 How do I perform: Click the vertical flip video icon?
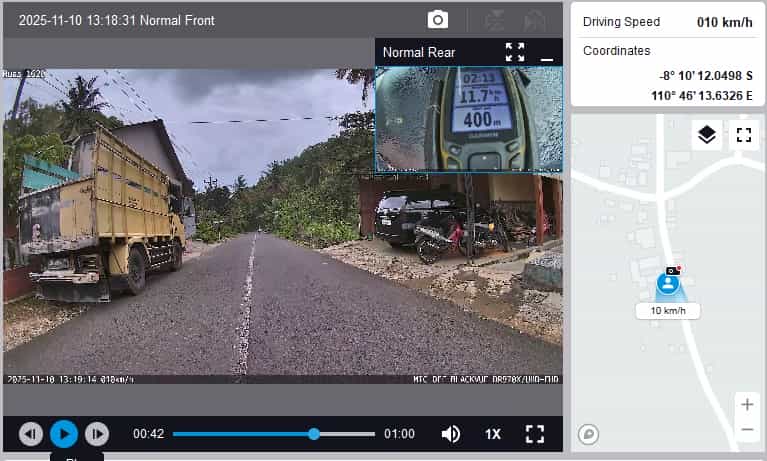pos(494,20)
